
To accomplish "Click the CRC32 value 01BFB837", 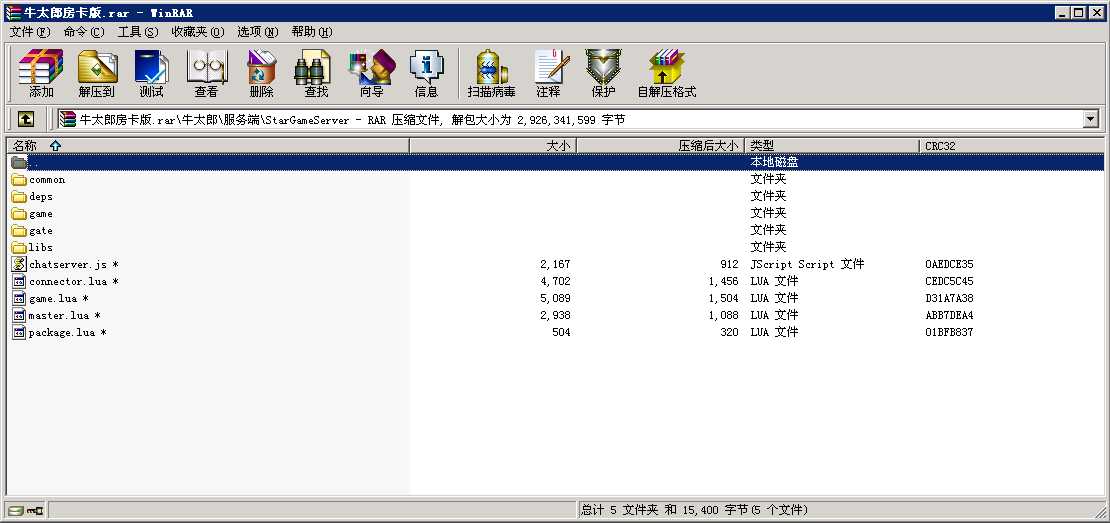I will pyautogui.click(x=949, y=333).
